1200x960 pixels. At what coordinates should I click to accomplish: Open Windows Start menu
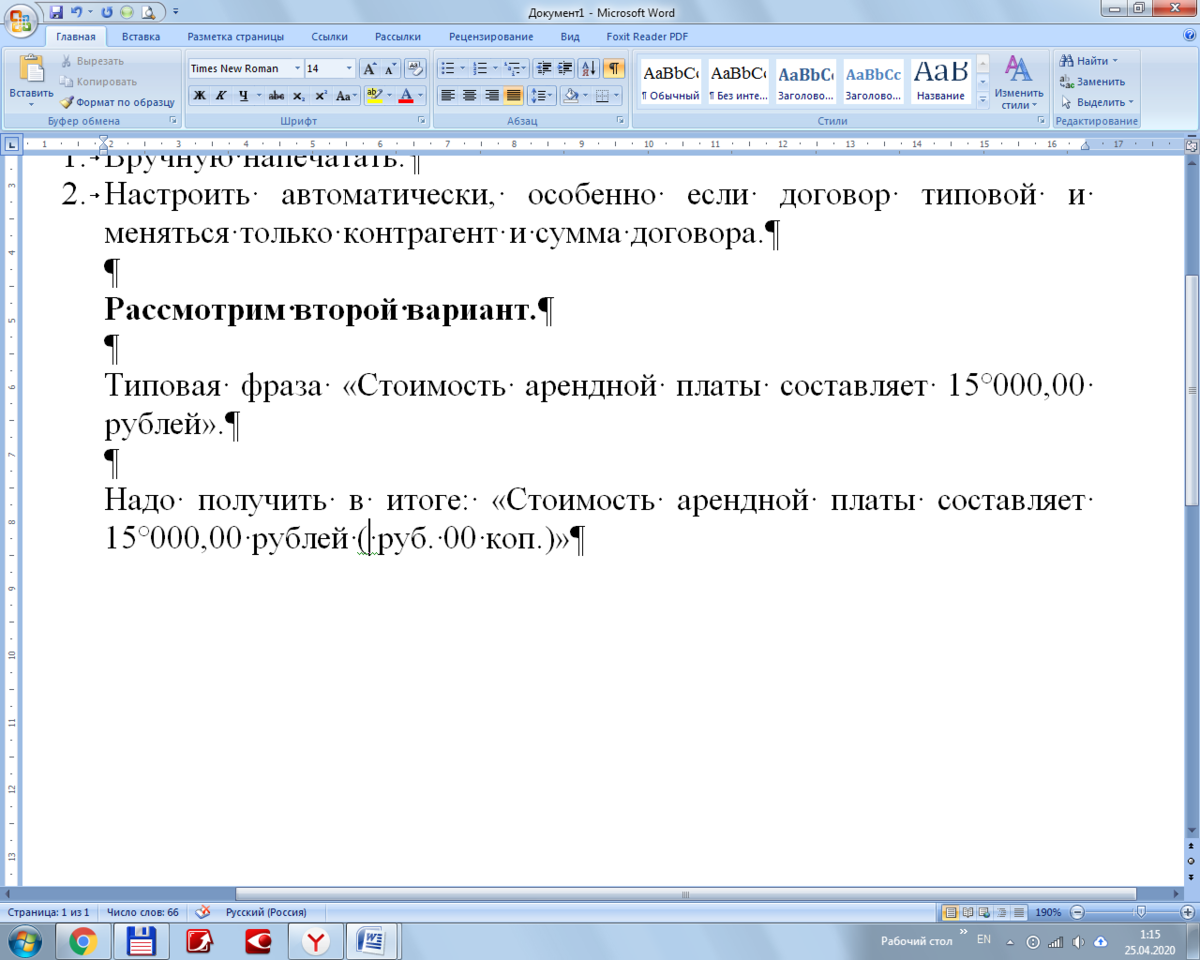coord(24,941)
